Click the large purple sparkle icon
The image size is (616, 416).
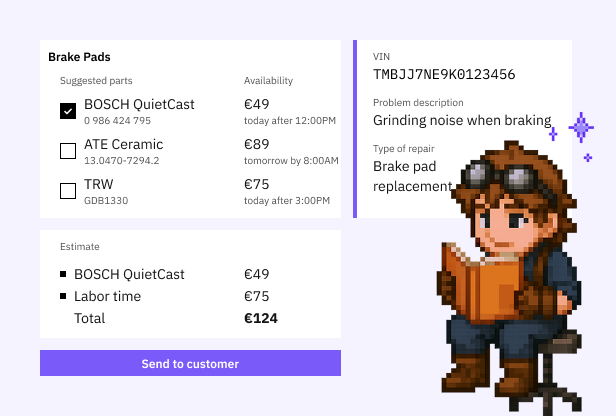point(581,127)
